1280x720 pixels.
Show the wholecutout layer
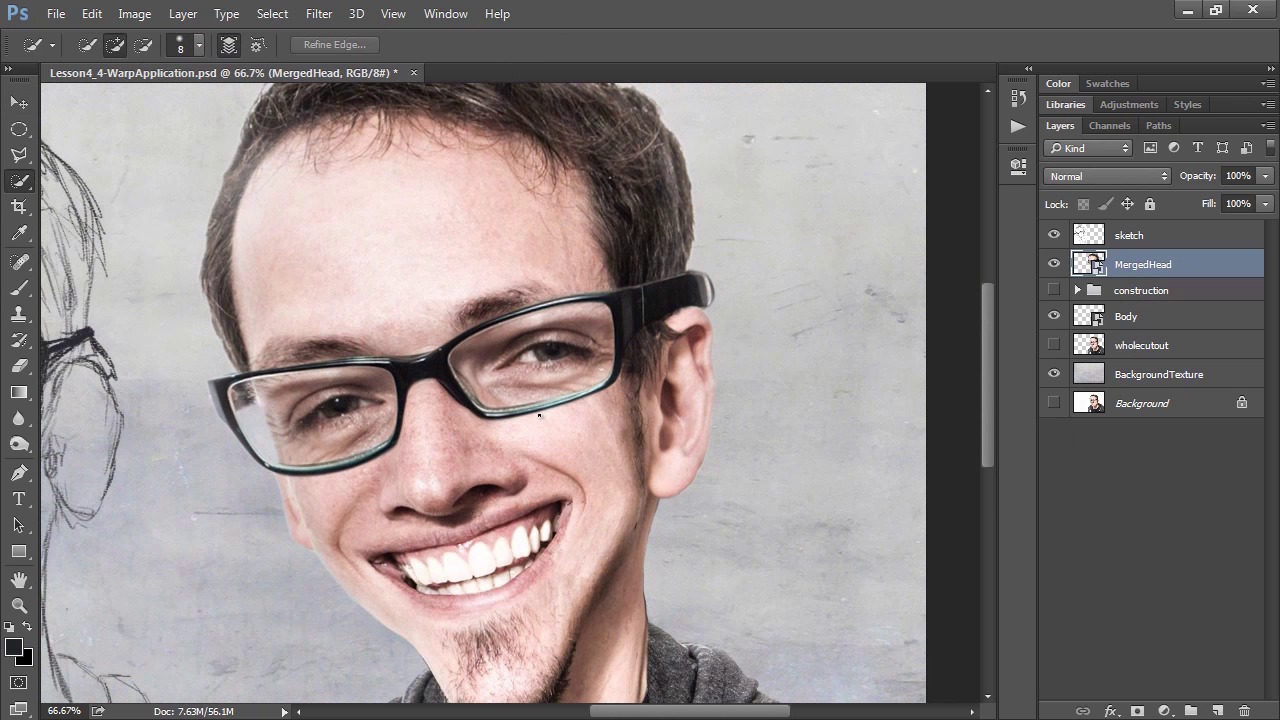(1054, 345)
